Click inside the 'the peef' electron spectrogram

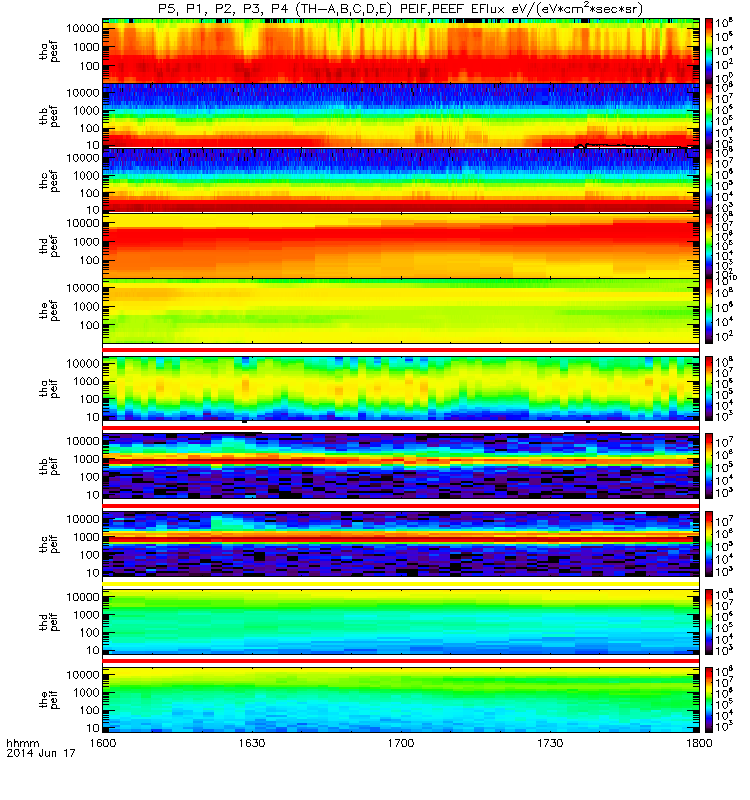click(401, 311)
